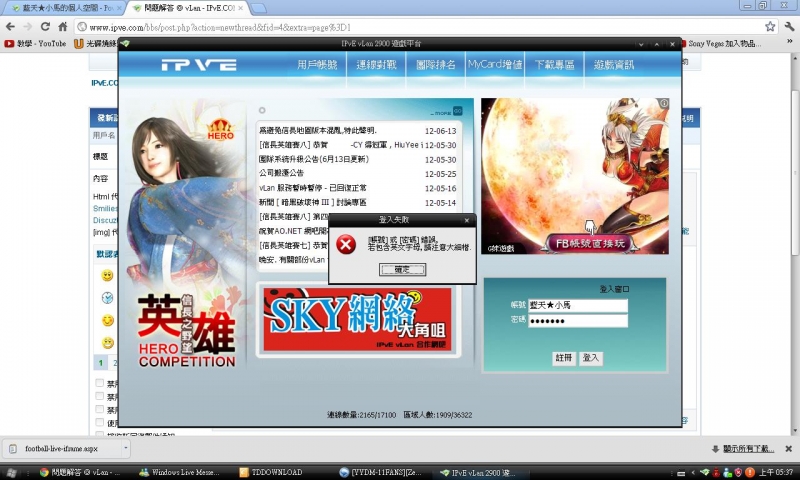
Task: Tick the third checkbox below the forum smilies
Action: pos(100,409)
